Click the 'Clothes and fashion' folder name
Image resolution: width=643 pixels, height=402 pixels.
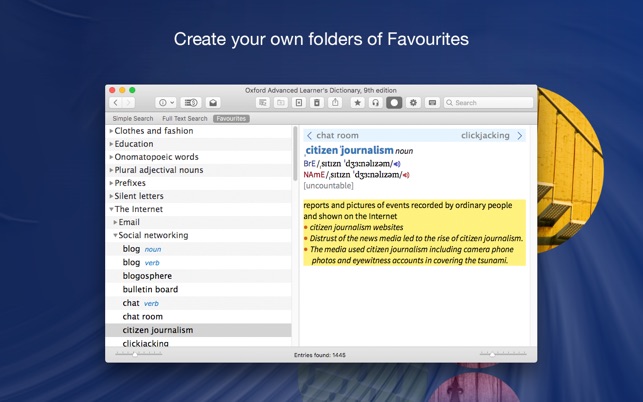tap(154, 131)
